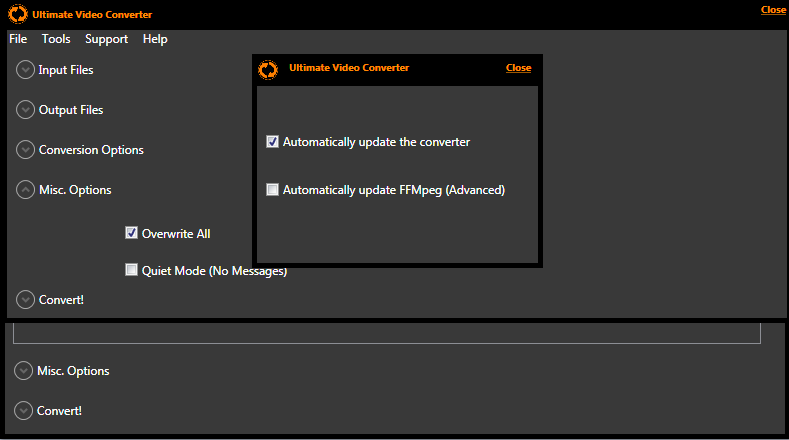Image resolution: width=789 pixels, height=440 pixels.
Task: Click the Ultimate Video Converter logo in main title bar
Action: (17, 15)
